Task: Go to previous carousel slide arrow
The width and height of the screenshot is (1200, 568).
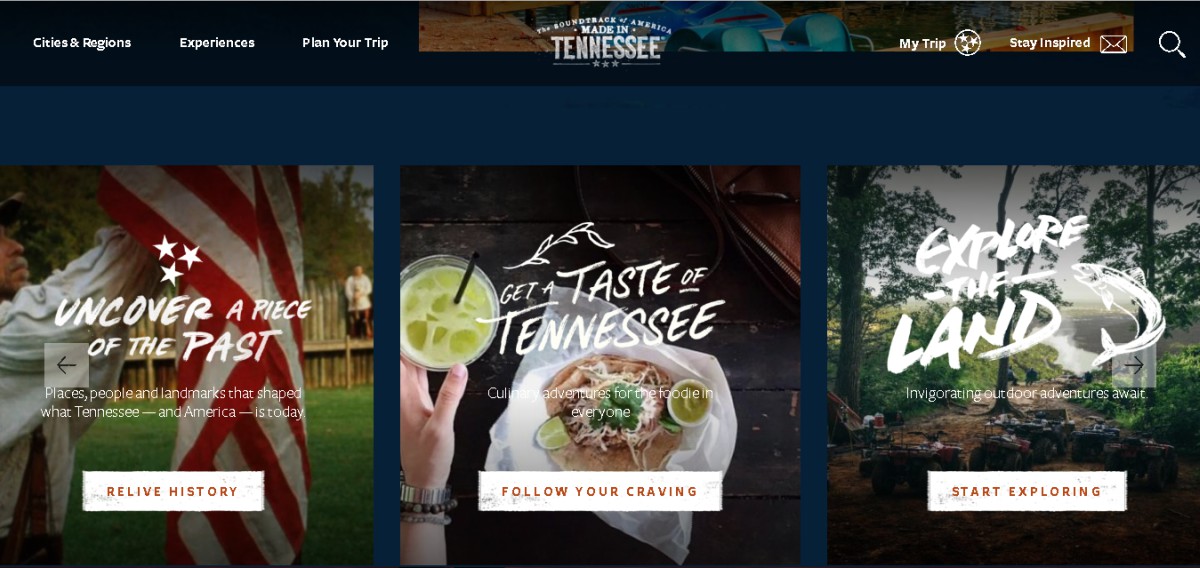Action: click(x=66, y=365)
